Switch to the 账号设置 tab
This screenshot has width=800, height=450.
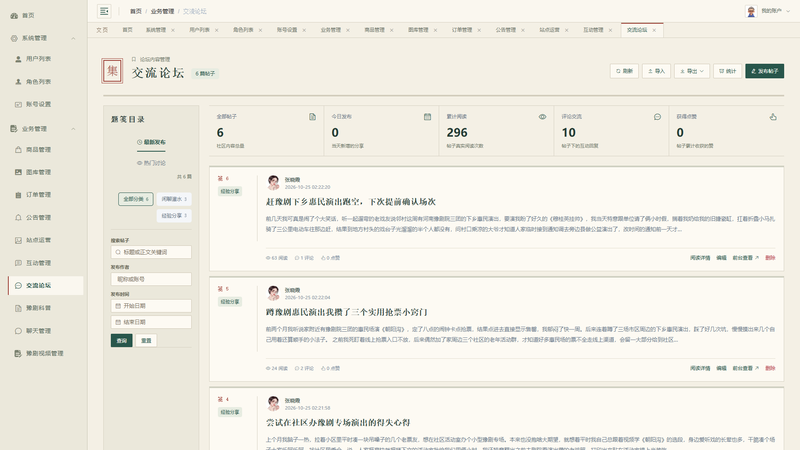click(287, 30)
